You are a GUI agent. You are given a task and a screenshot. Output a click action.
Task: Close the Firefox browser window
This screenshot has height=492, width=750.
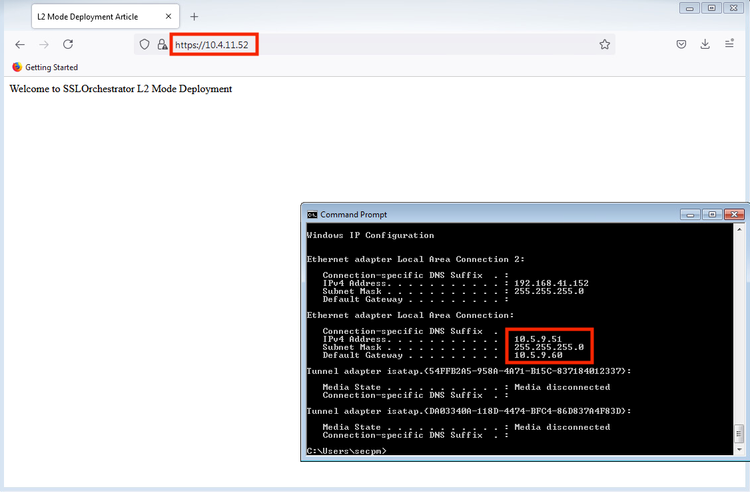click(x=734, y=8)
